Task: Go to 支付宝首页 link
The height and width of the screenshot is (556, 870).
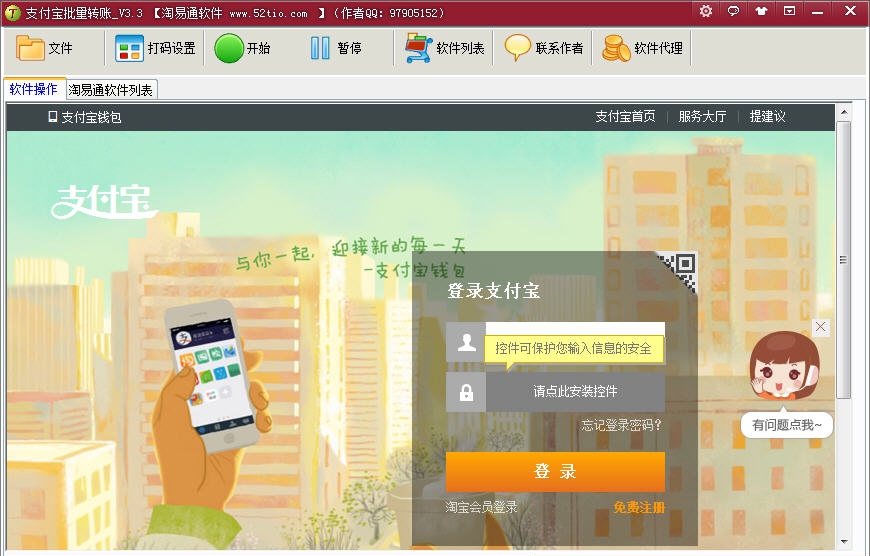Action: point(625,117)
